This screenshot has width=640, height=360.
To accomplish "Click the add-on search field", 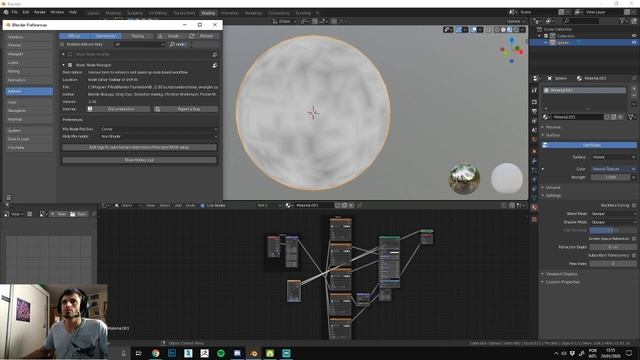I will [x=193, y=44].
